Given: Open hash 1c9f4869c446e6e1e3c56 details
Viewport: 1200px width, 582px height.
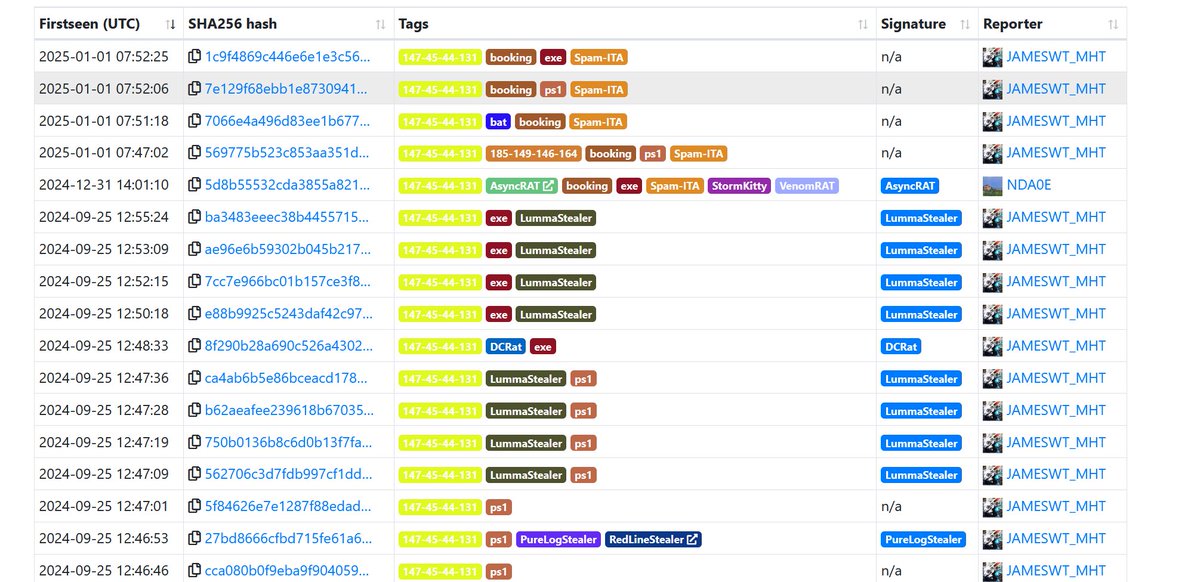Looking at the screenshot, I should (287, 57).
